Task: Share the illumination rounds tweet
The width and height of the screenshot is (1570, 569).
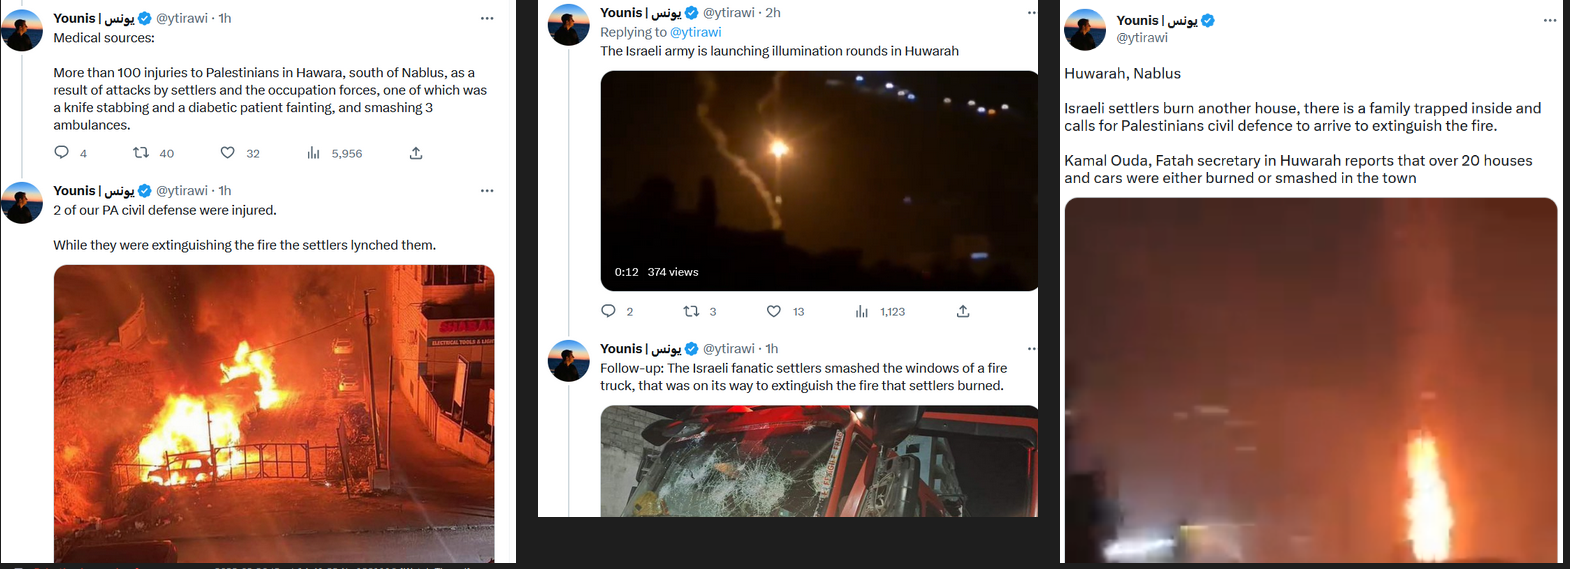Action: tap(963, 311)
